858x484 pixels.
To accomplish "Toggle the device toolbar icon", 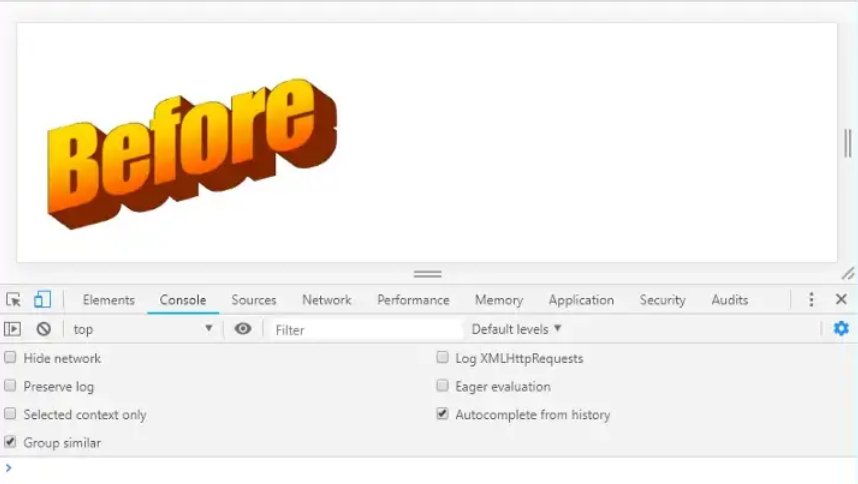I will tap(42, 300).
